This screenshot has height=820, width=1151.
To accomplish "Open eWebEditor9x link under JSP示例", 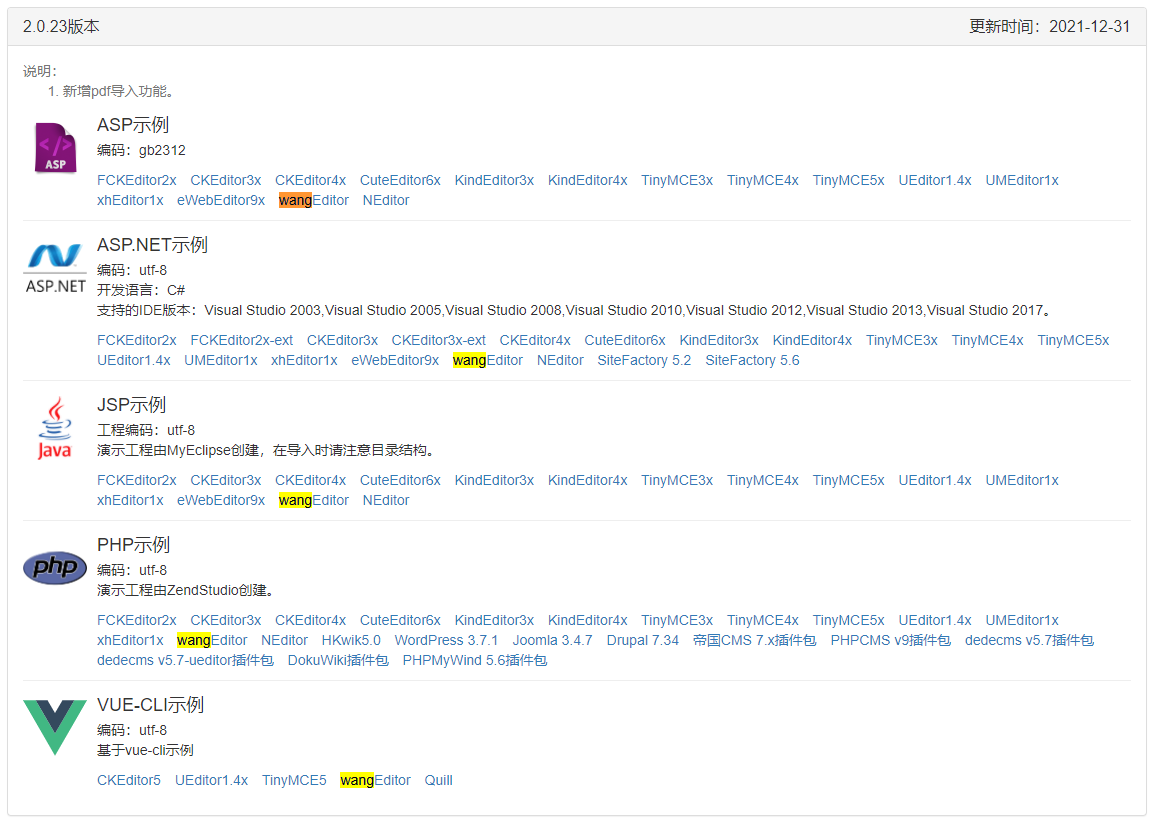I will coord(221,501).
